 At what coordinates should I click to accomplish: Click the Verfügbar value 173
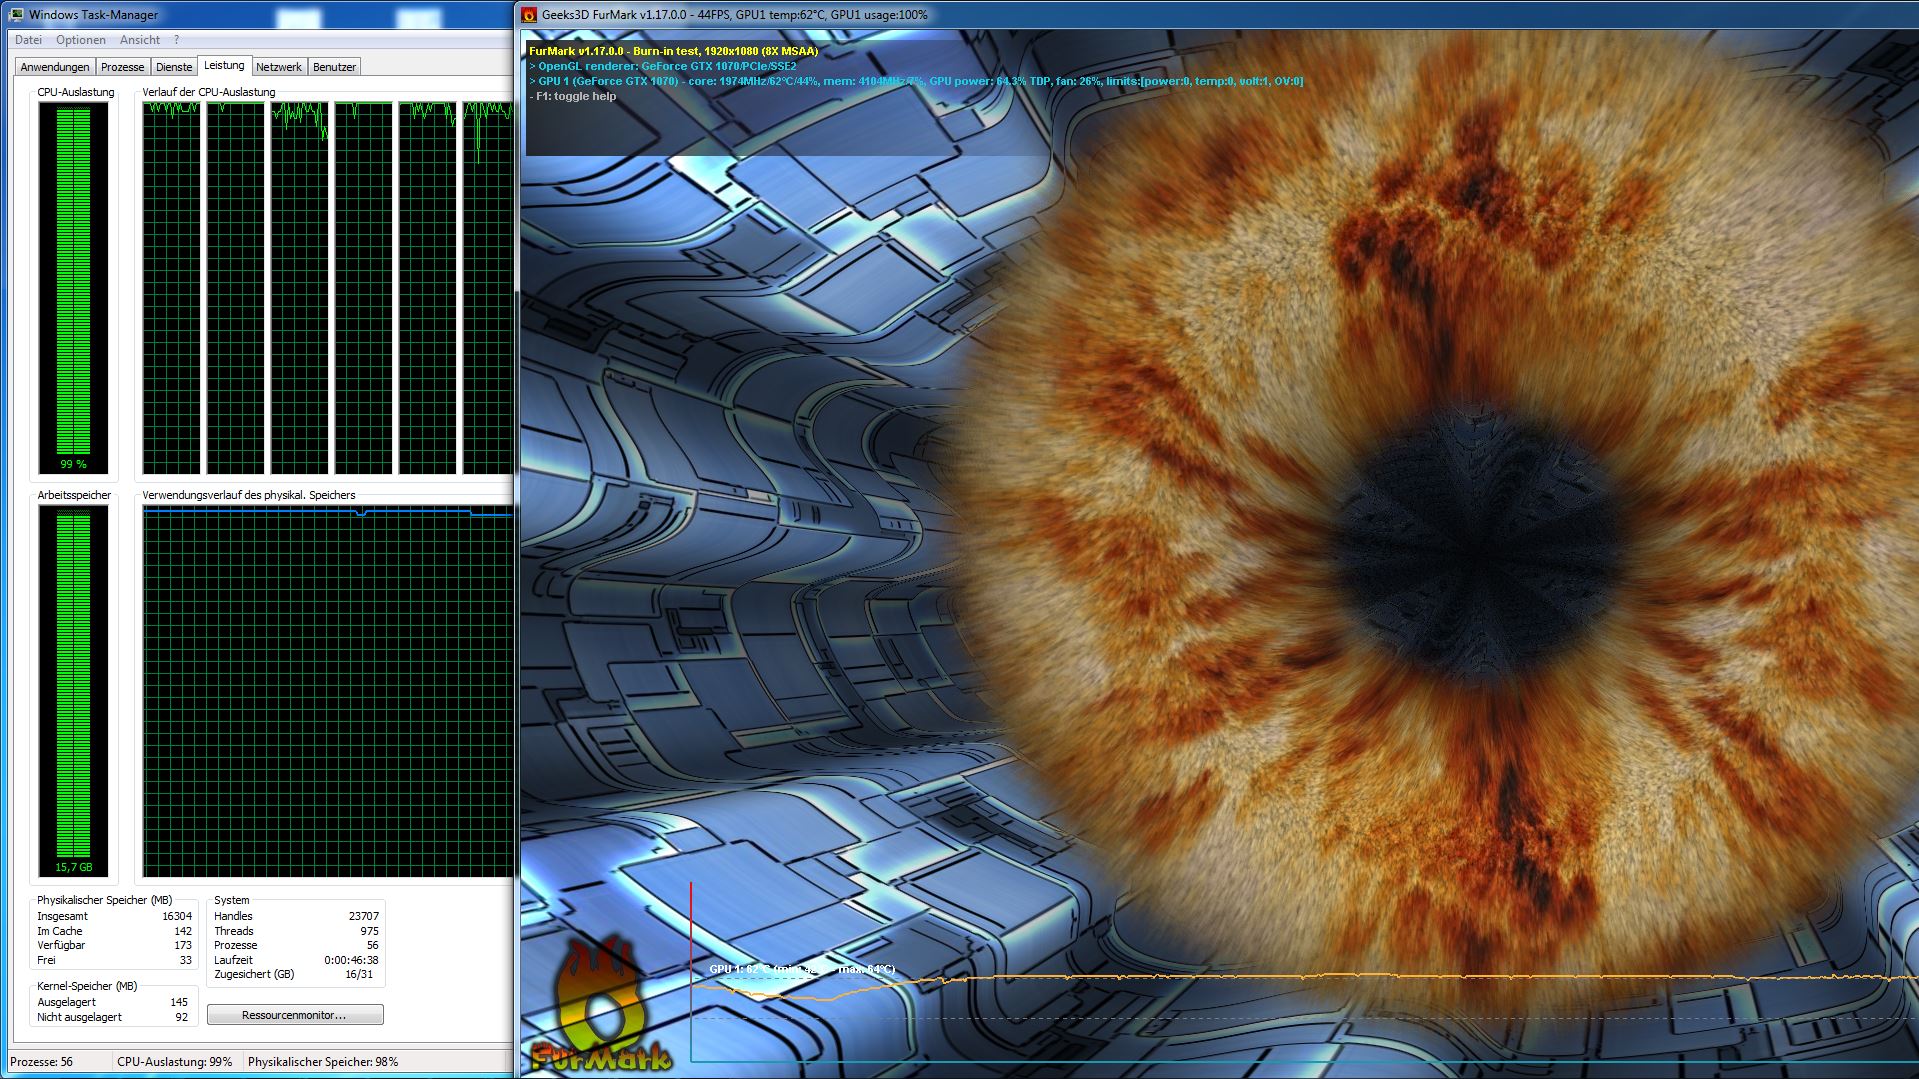[183, 945]
